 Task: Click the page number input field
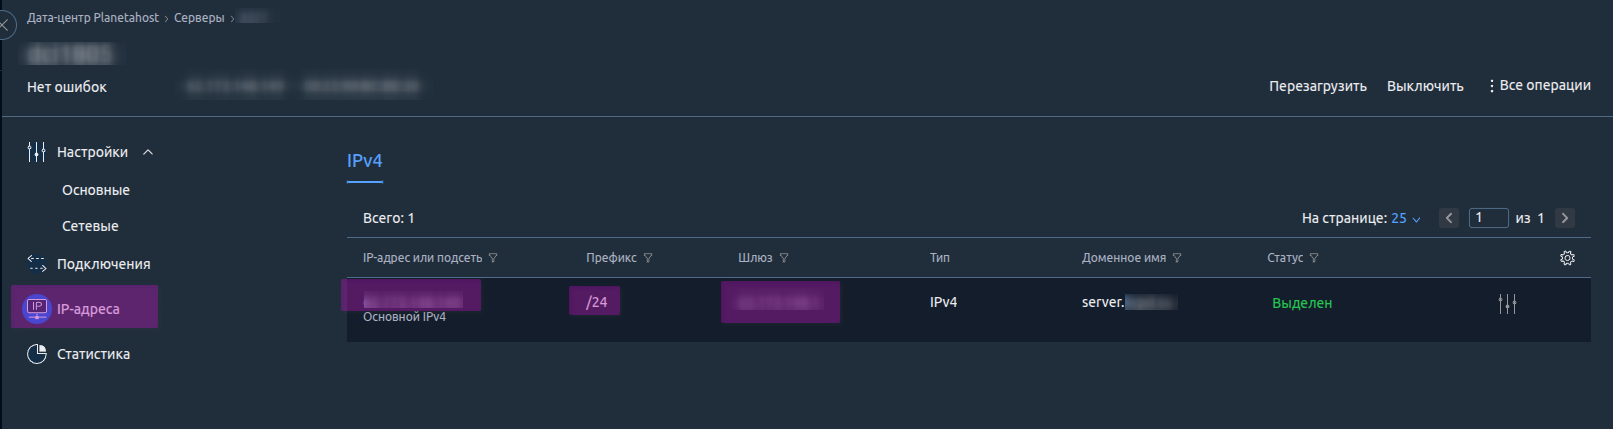click(1488, 218)
